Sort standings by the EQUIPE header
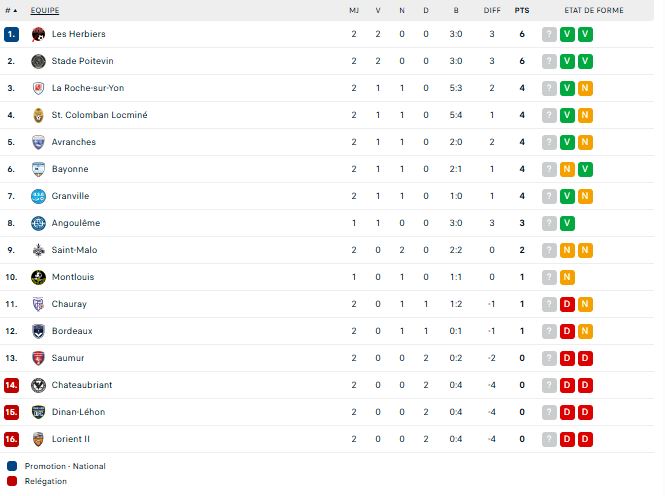 (x=45, y=11)
